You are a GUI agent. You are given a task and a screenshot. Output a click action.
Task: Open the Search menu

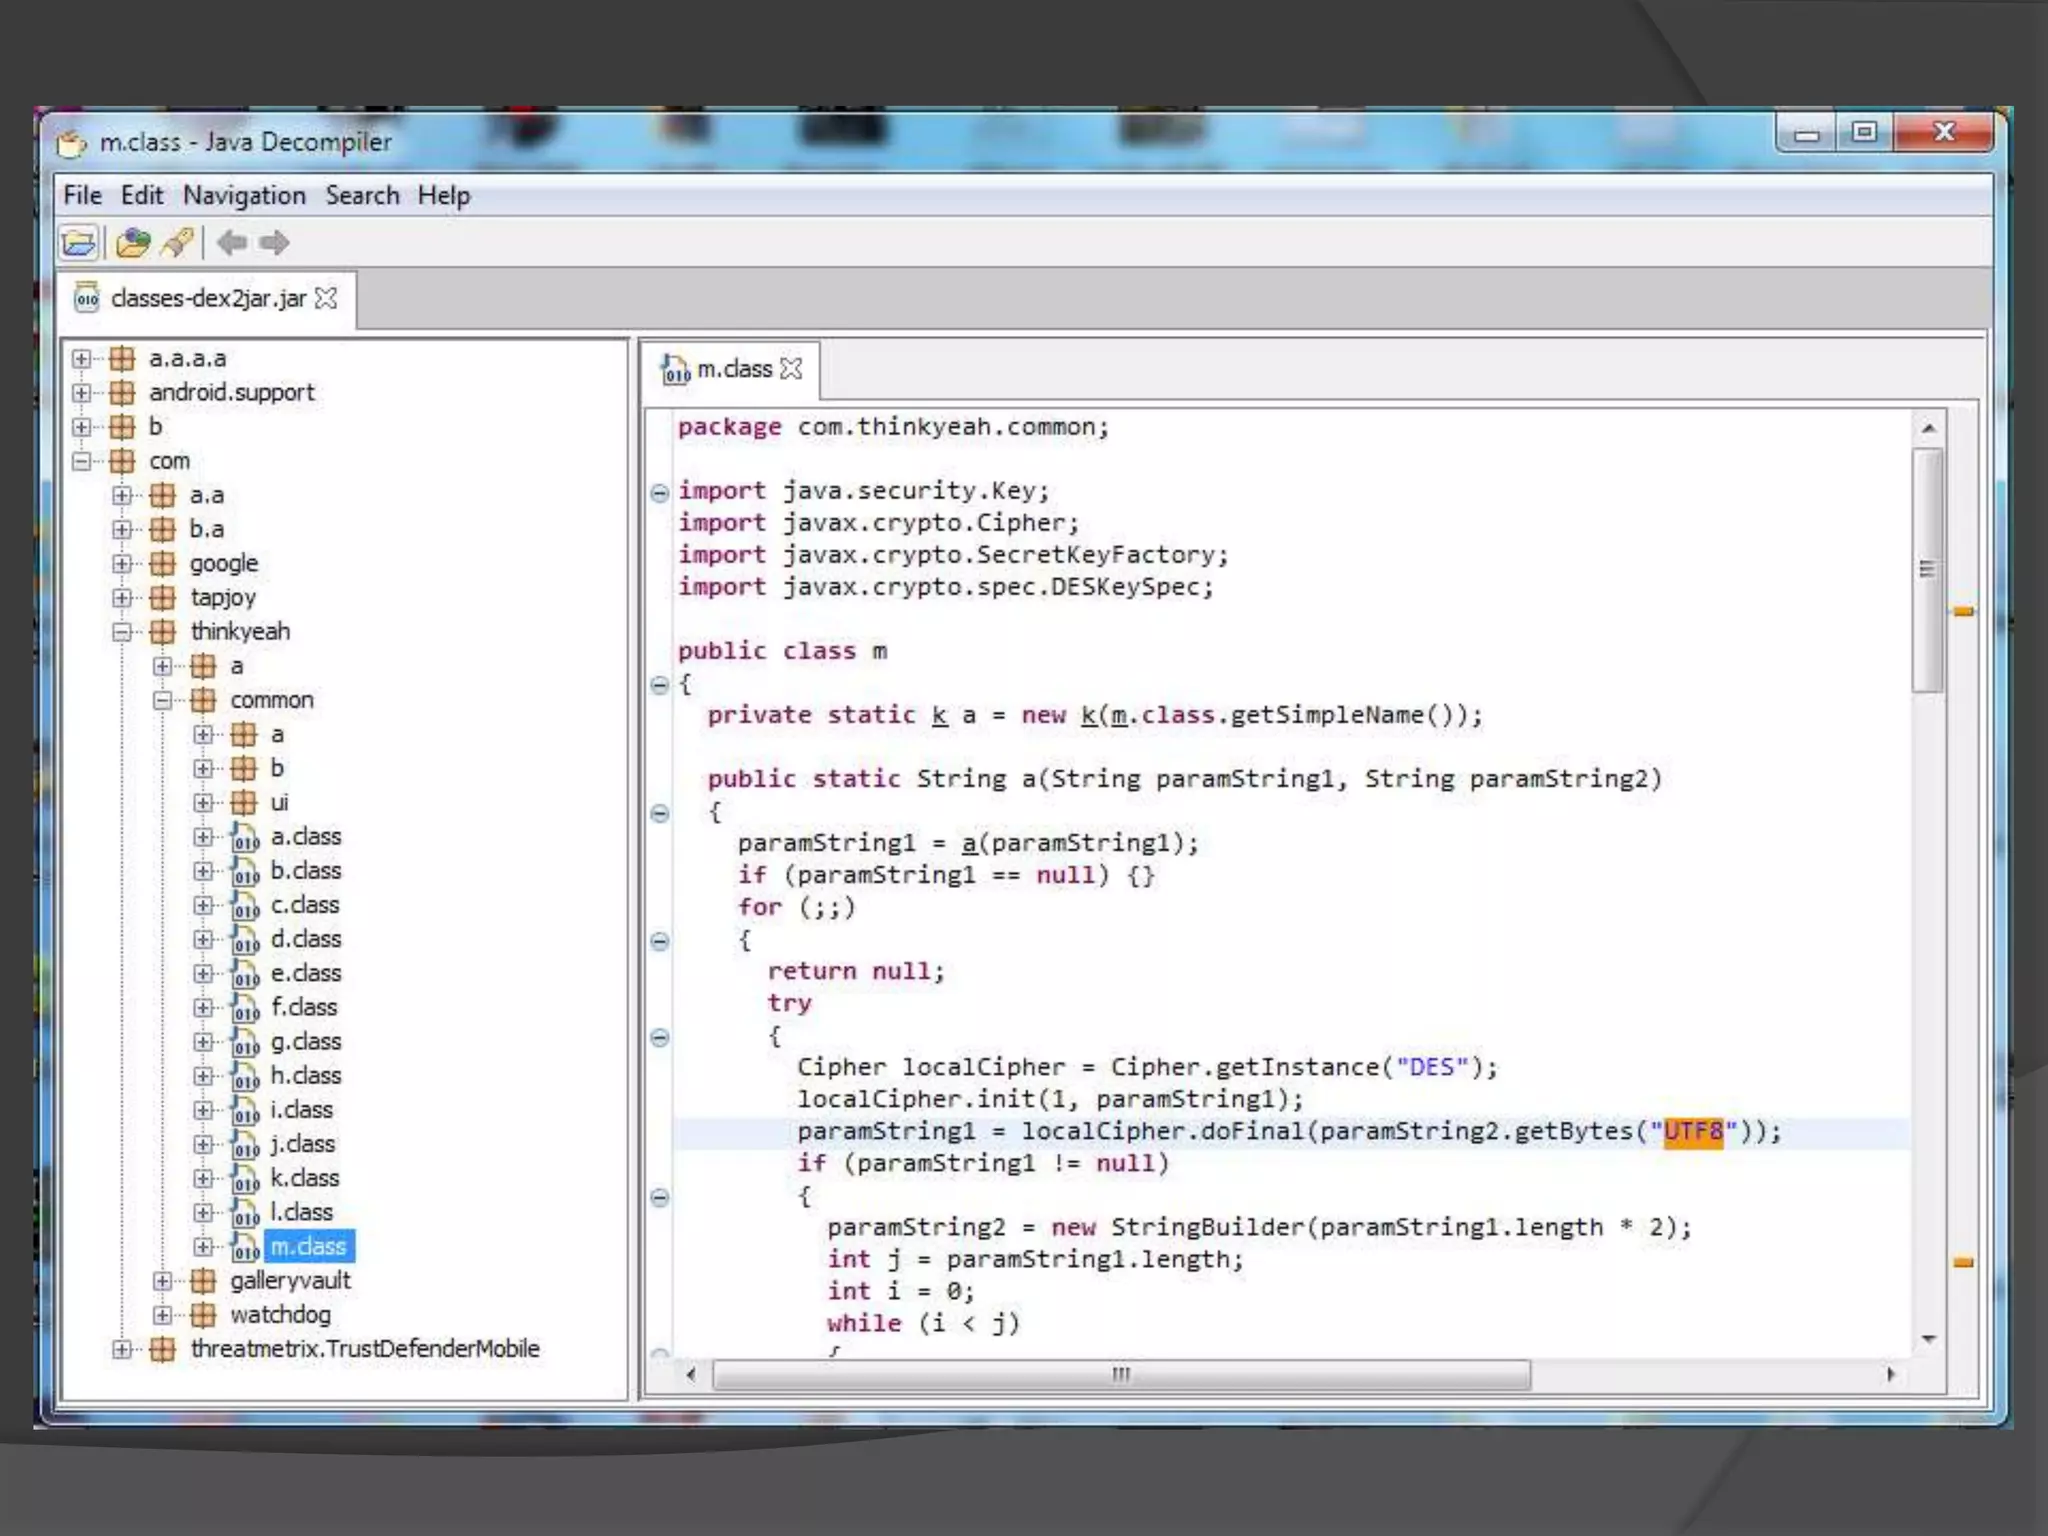click(361, 196)
